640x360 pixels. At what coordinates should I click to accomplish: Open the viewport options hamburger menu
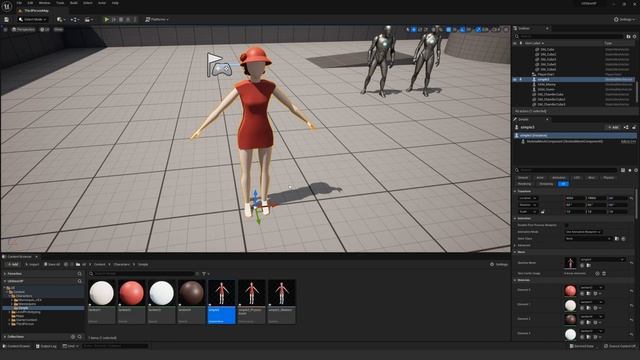[x=5, y=29]
